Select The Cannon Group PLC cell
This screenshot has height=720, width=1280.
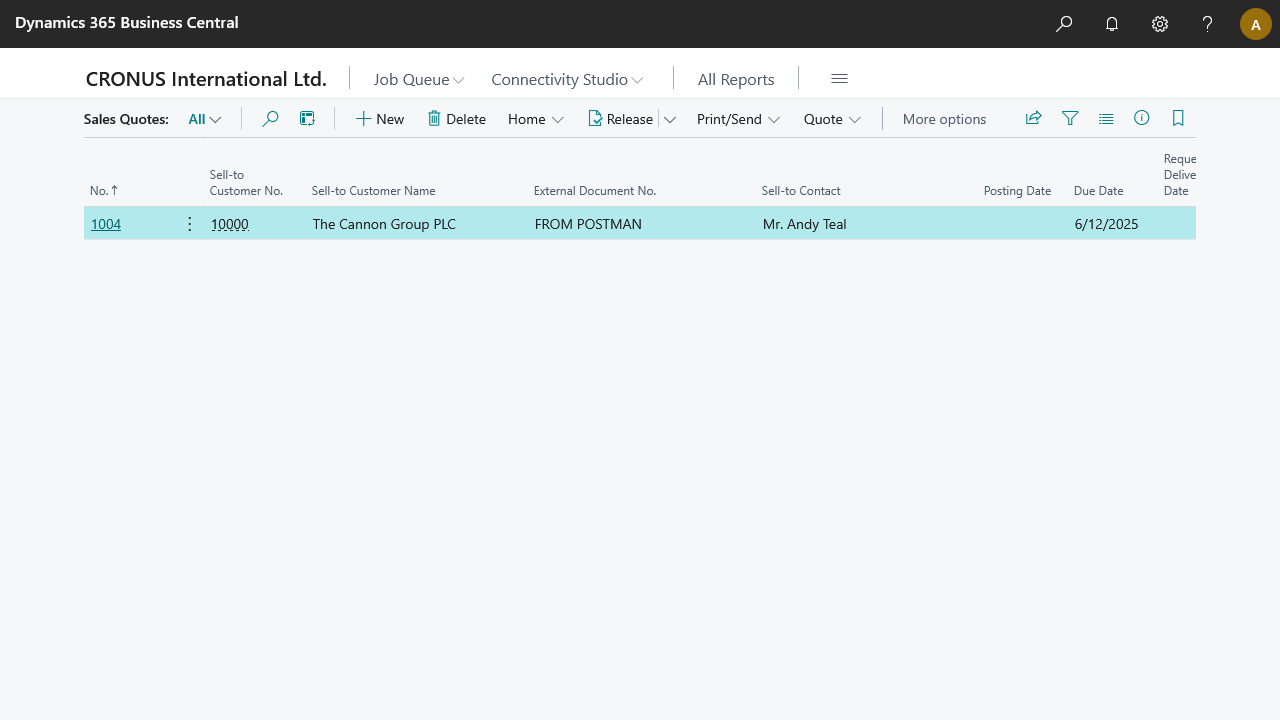tap(384, 224)
